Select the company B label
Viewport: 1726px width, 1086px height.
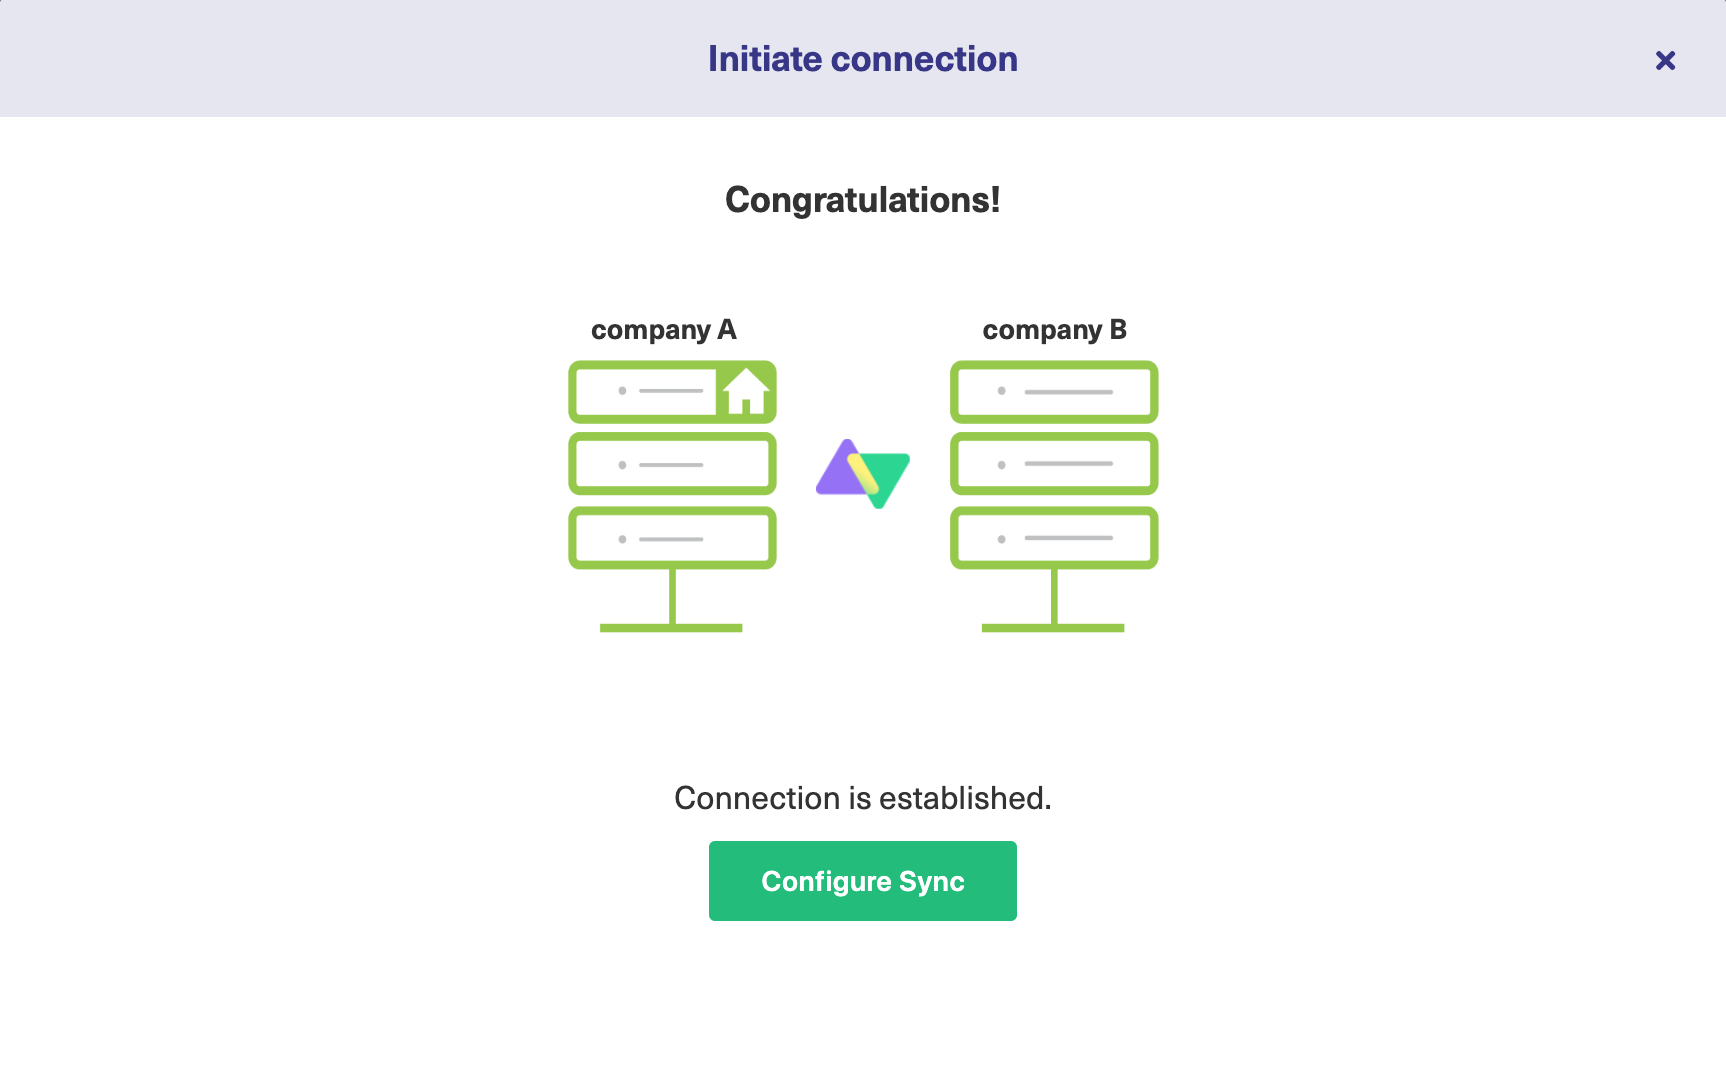click(1054, 330)
